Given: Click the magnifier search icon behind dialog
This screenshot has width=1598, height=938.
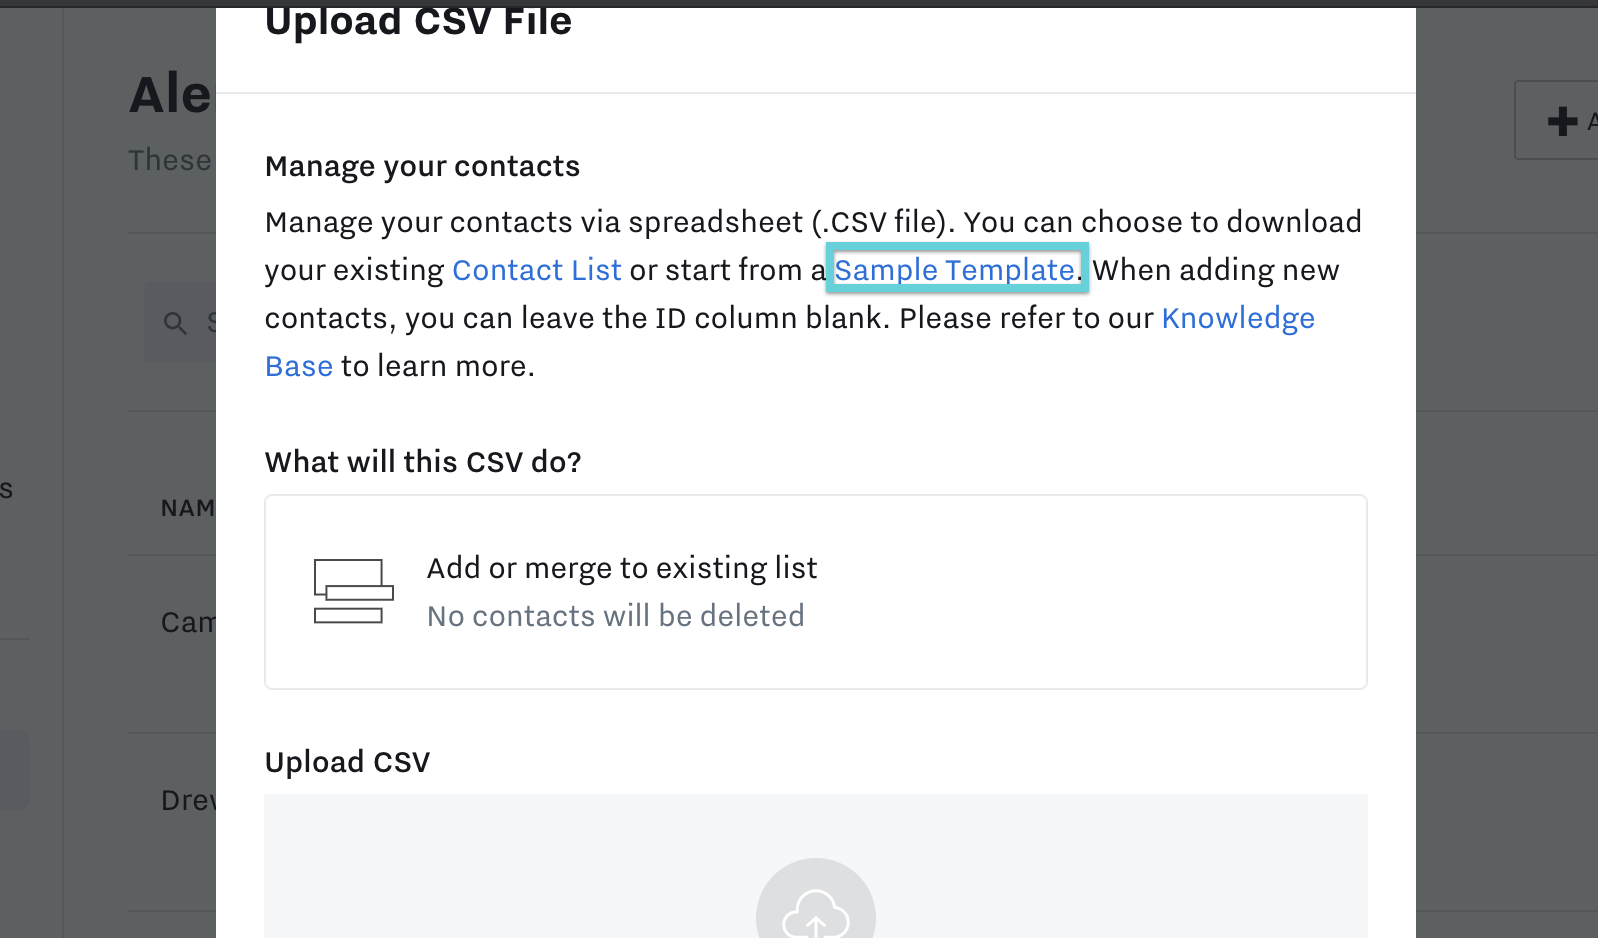Looking at the screenshot, I should click(176, 323).
